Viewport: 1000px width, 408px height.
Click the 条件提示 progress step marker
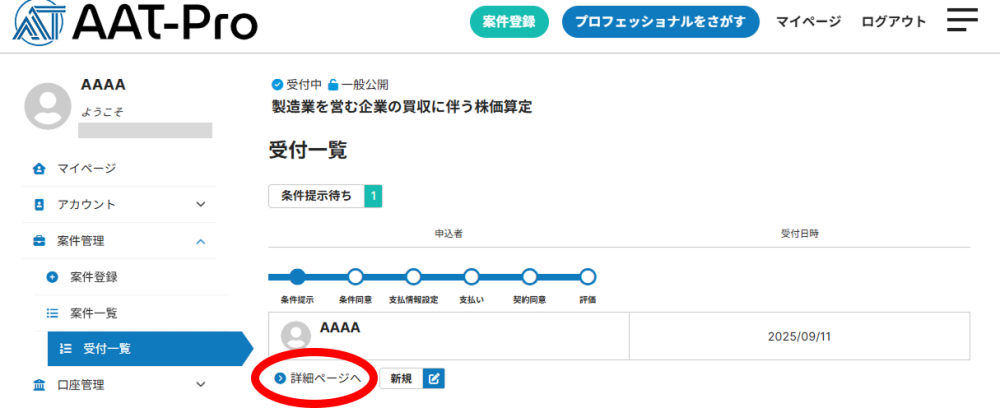[297, 277]
